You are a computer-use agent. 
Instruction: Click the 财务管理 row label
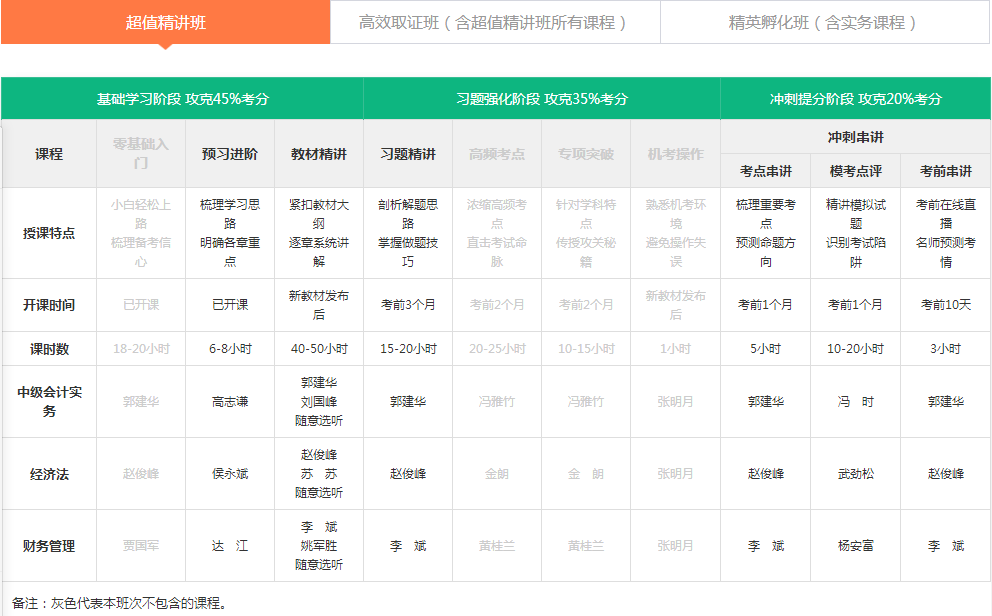[49, 546]
